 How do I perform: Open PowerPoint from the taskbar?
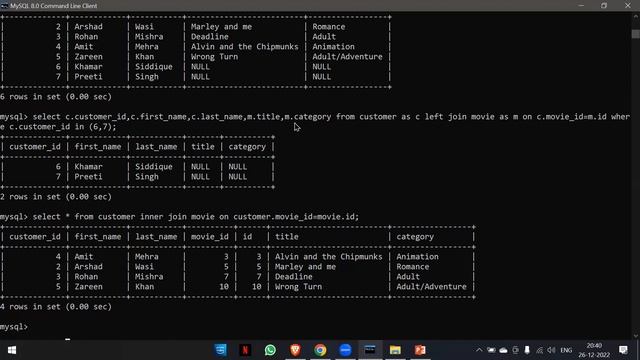[420, 350]
